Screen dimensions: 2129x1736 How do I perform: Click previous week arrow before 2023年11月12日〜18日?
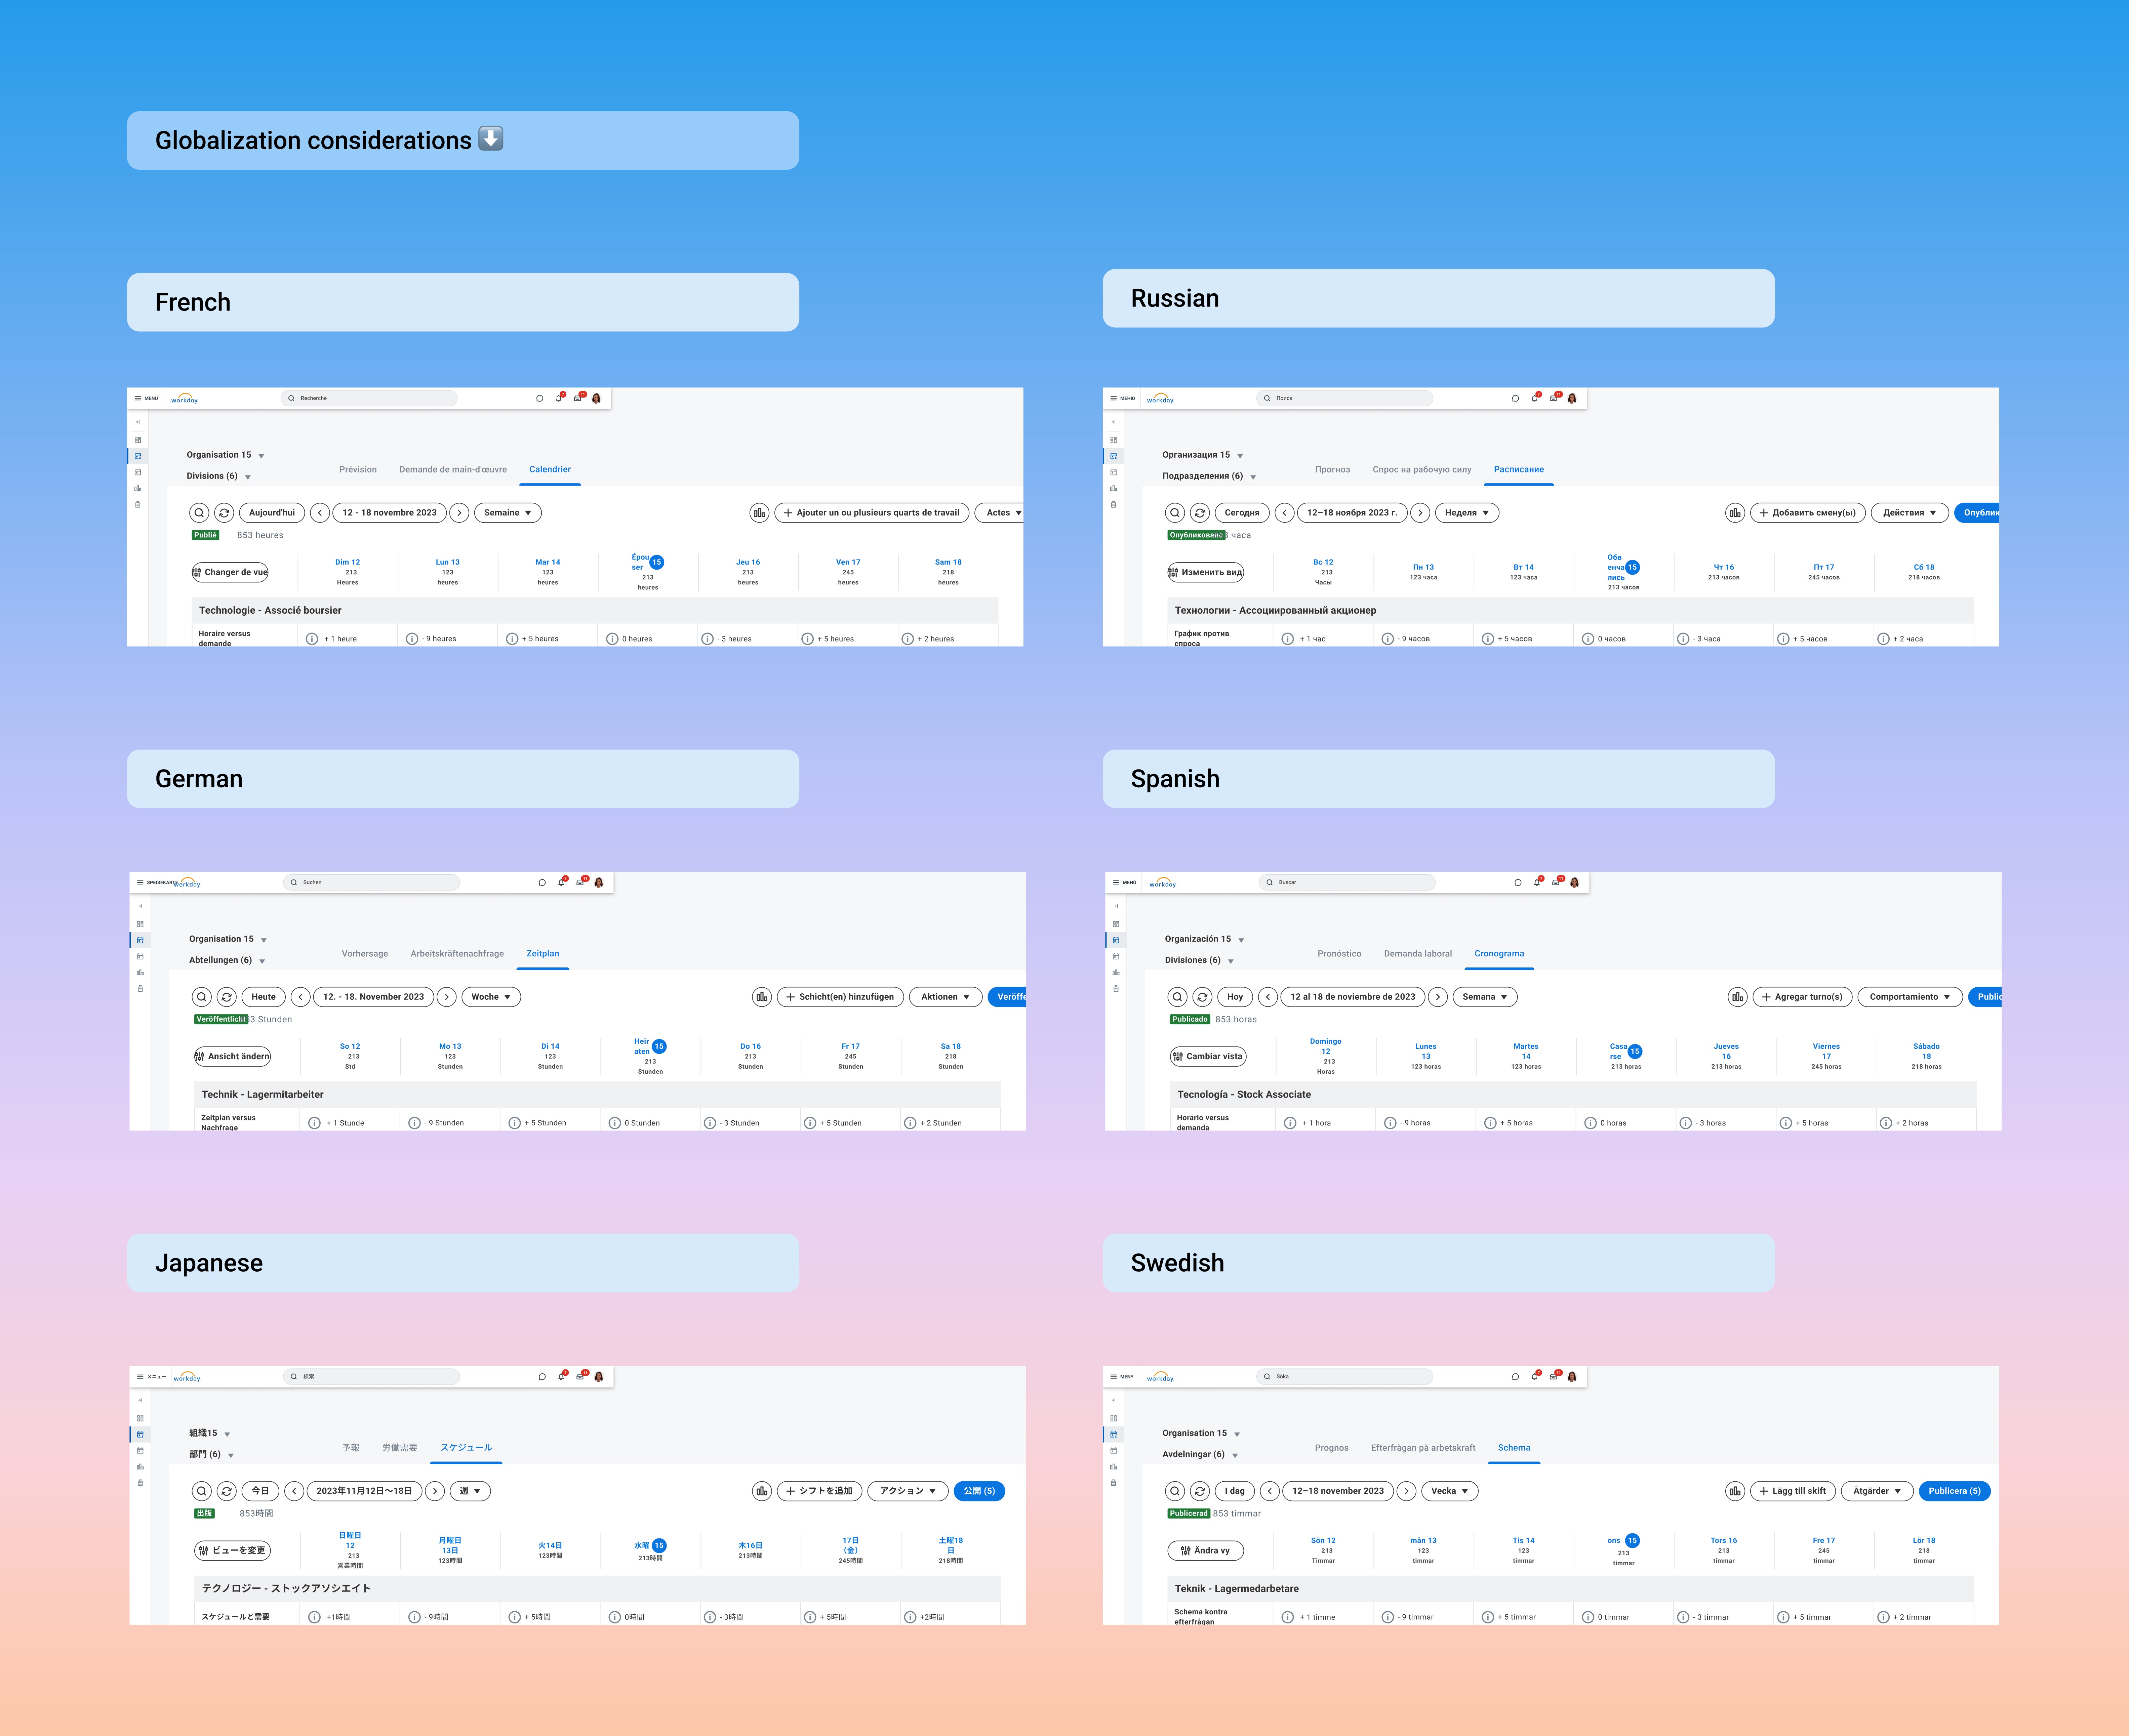(294, 1491)
